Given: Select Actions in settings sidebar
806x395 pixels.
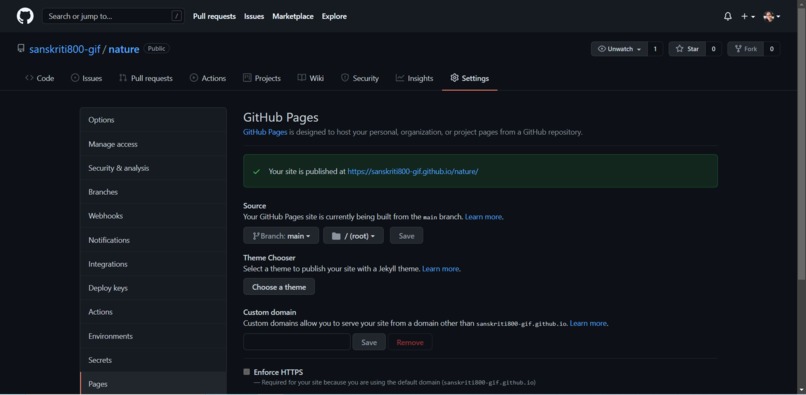Looking at the screenshot, I should [x=153, y=312].
